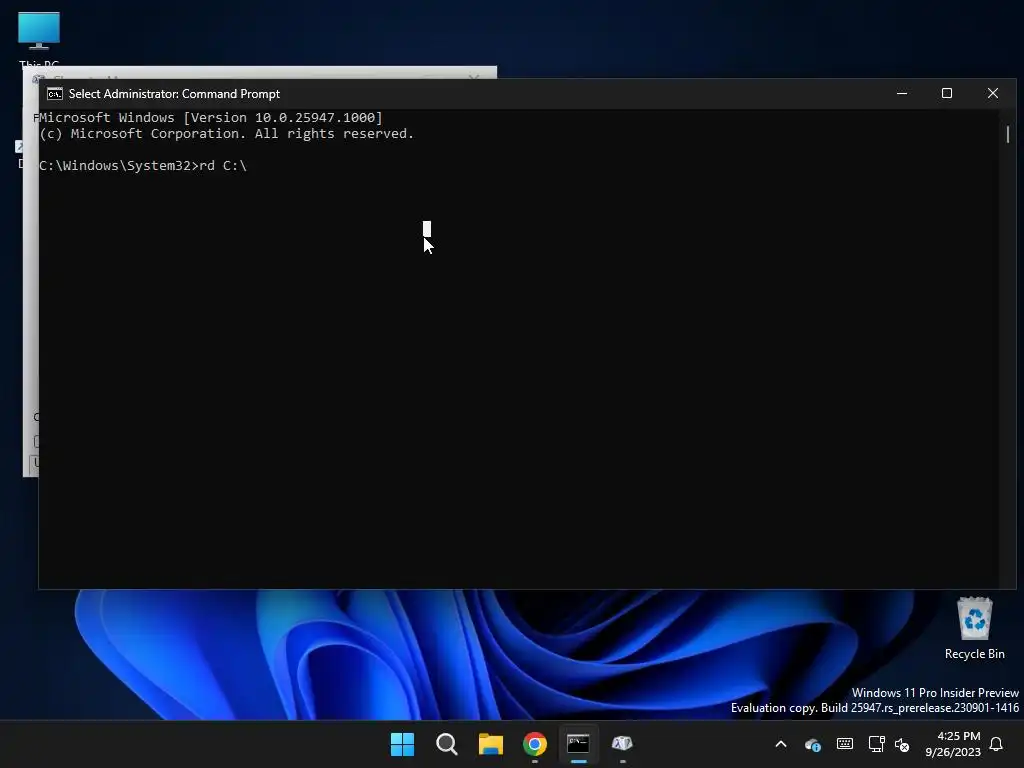Open the notification bell

(997, 744)
